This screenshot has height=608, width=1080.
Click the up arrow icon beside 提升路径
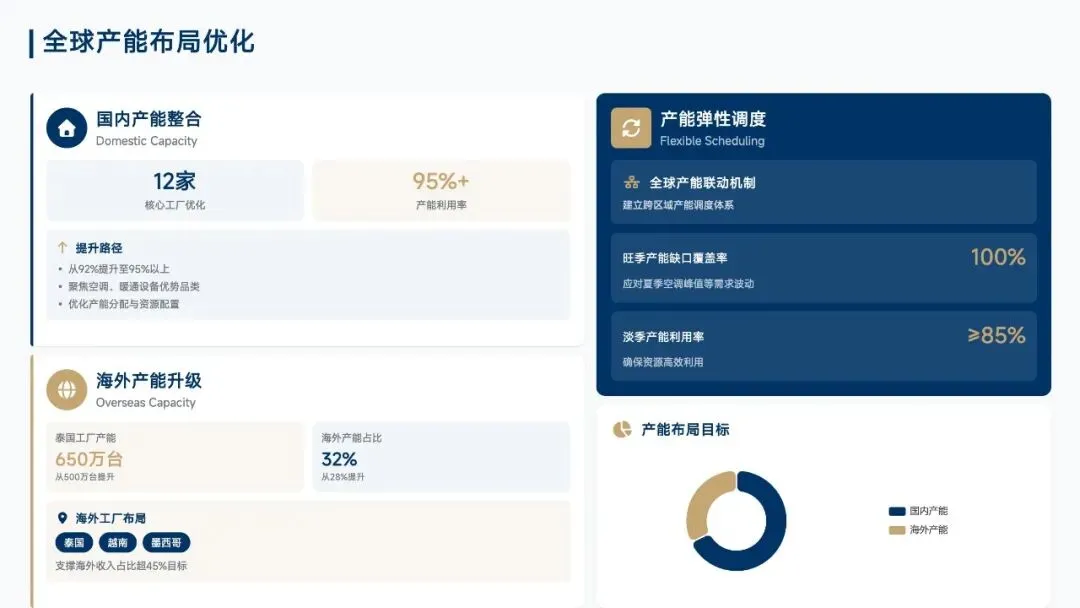(x=63, y=247)
